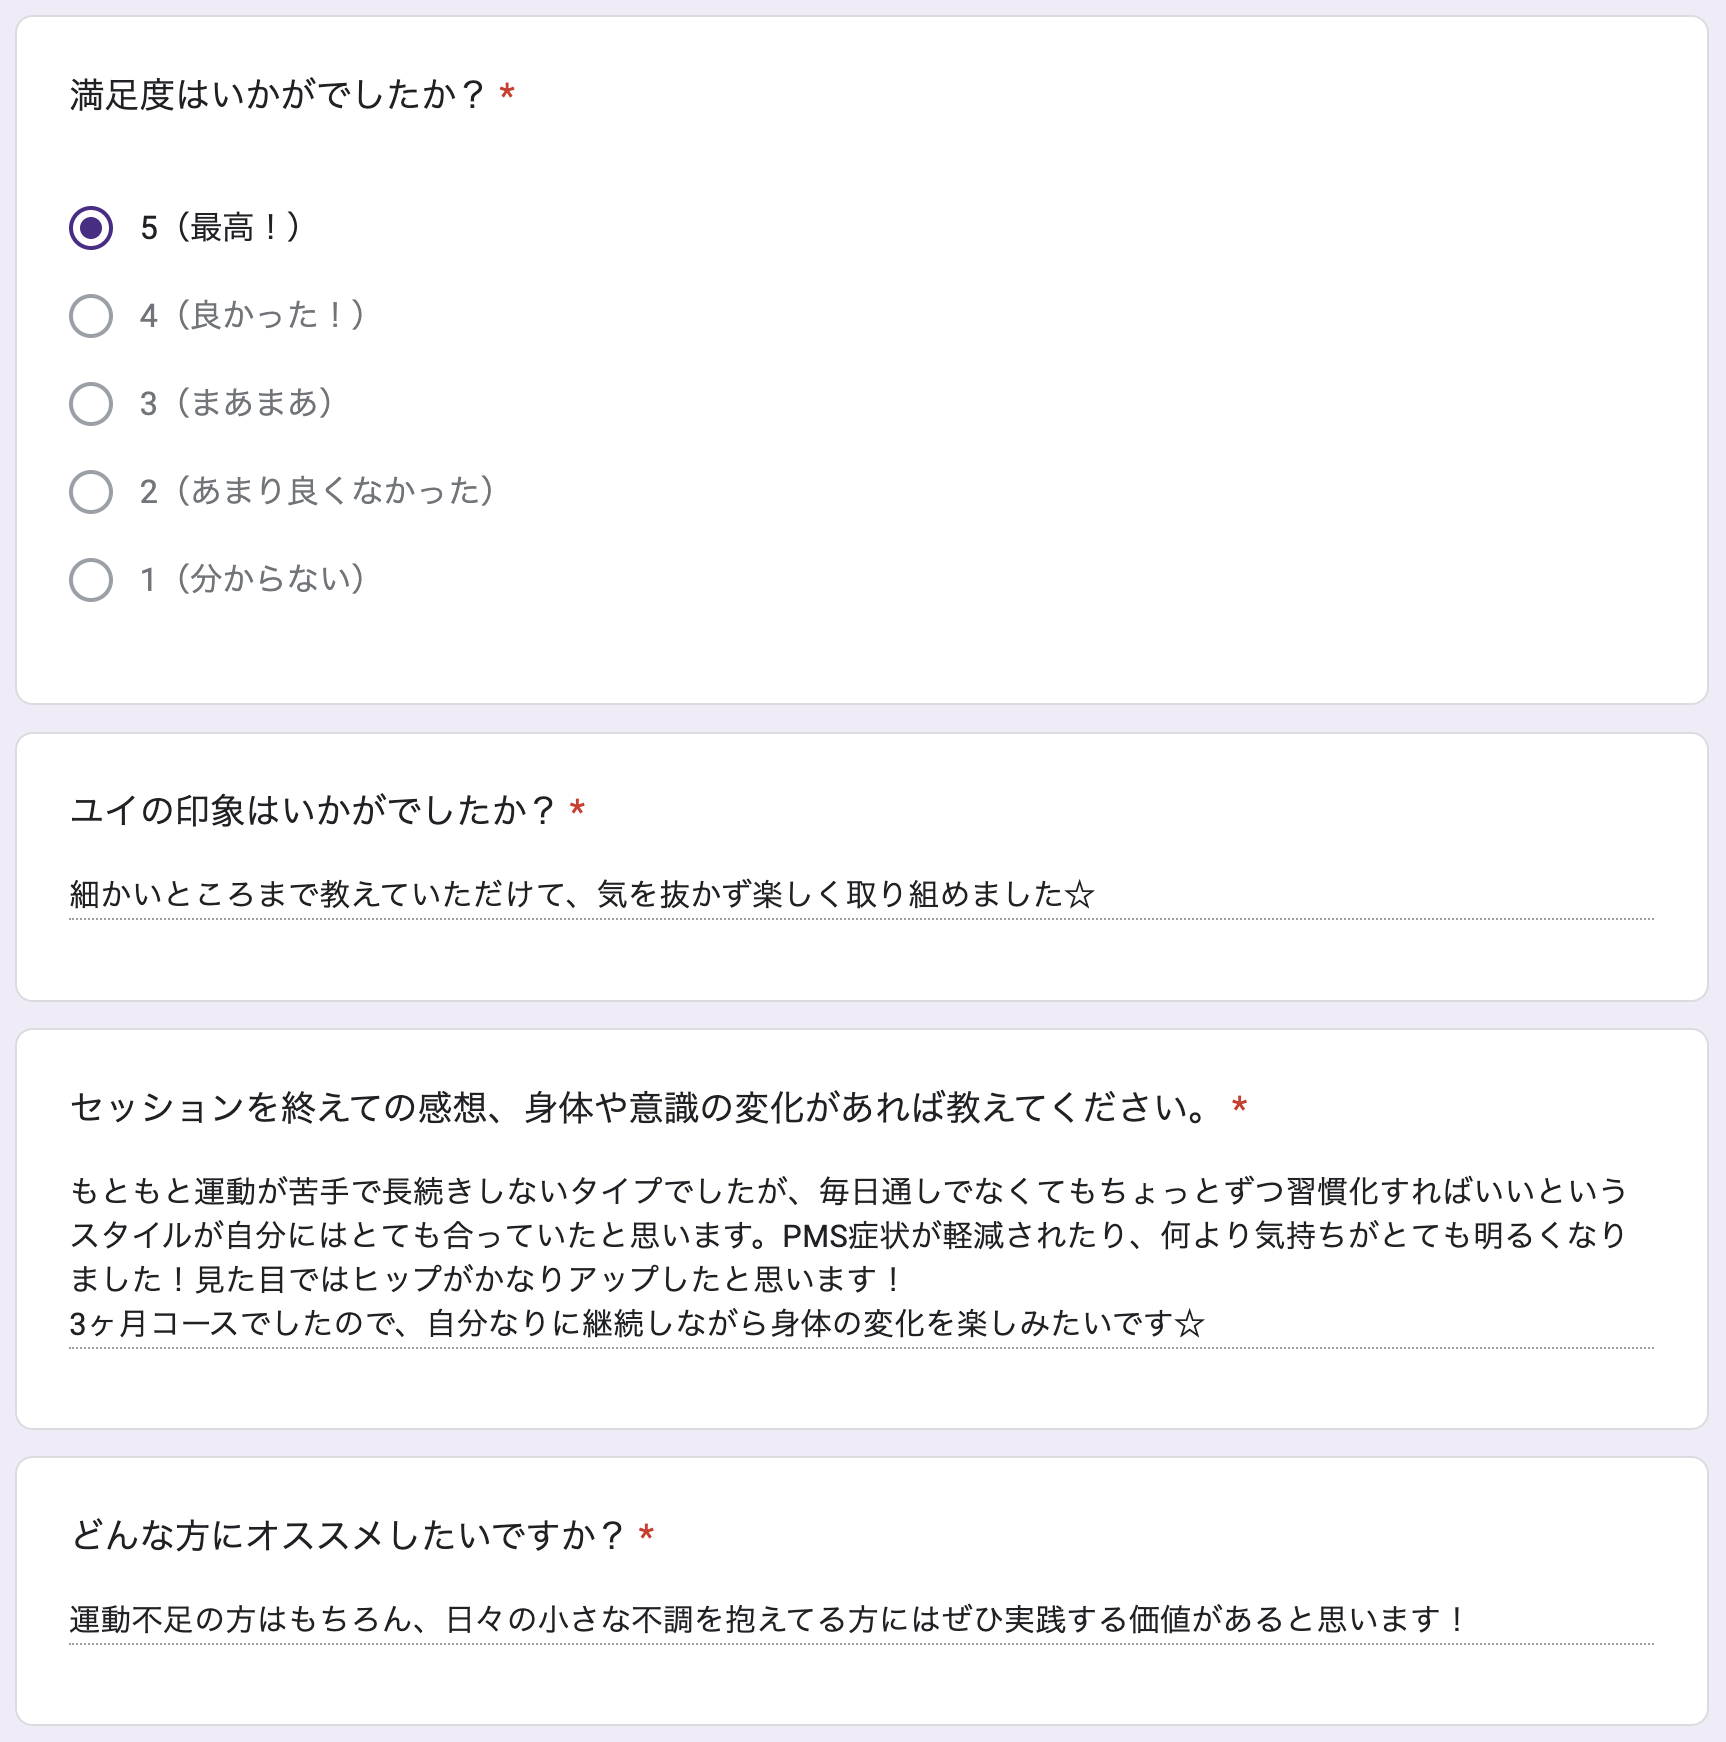1726x1742 pixels.
Task: Click the 3（まあまあ）label text
Action: pos(236,404)
